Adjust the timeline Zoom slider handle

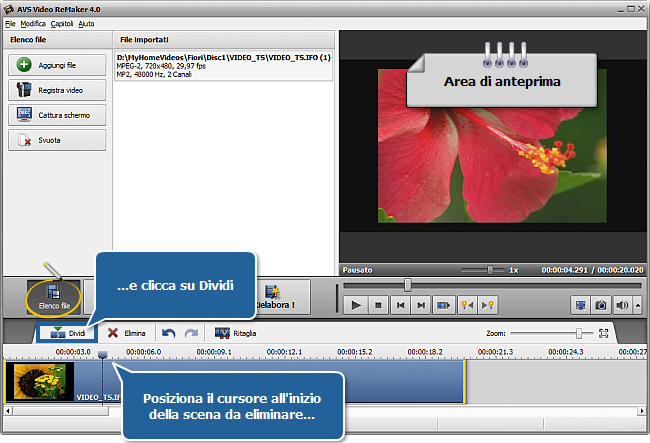(x=578, y=333)
